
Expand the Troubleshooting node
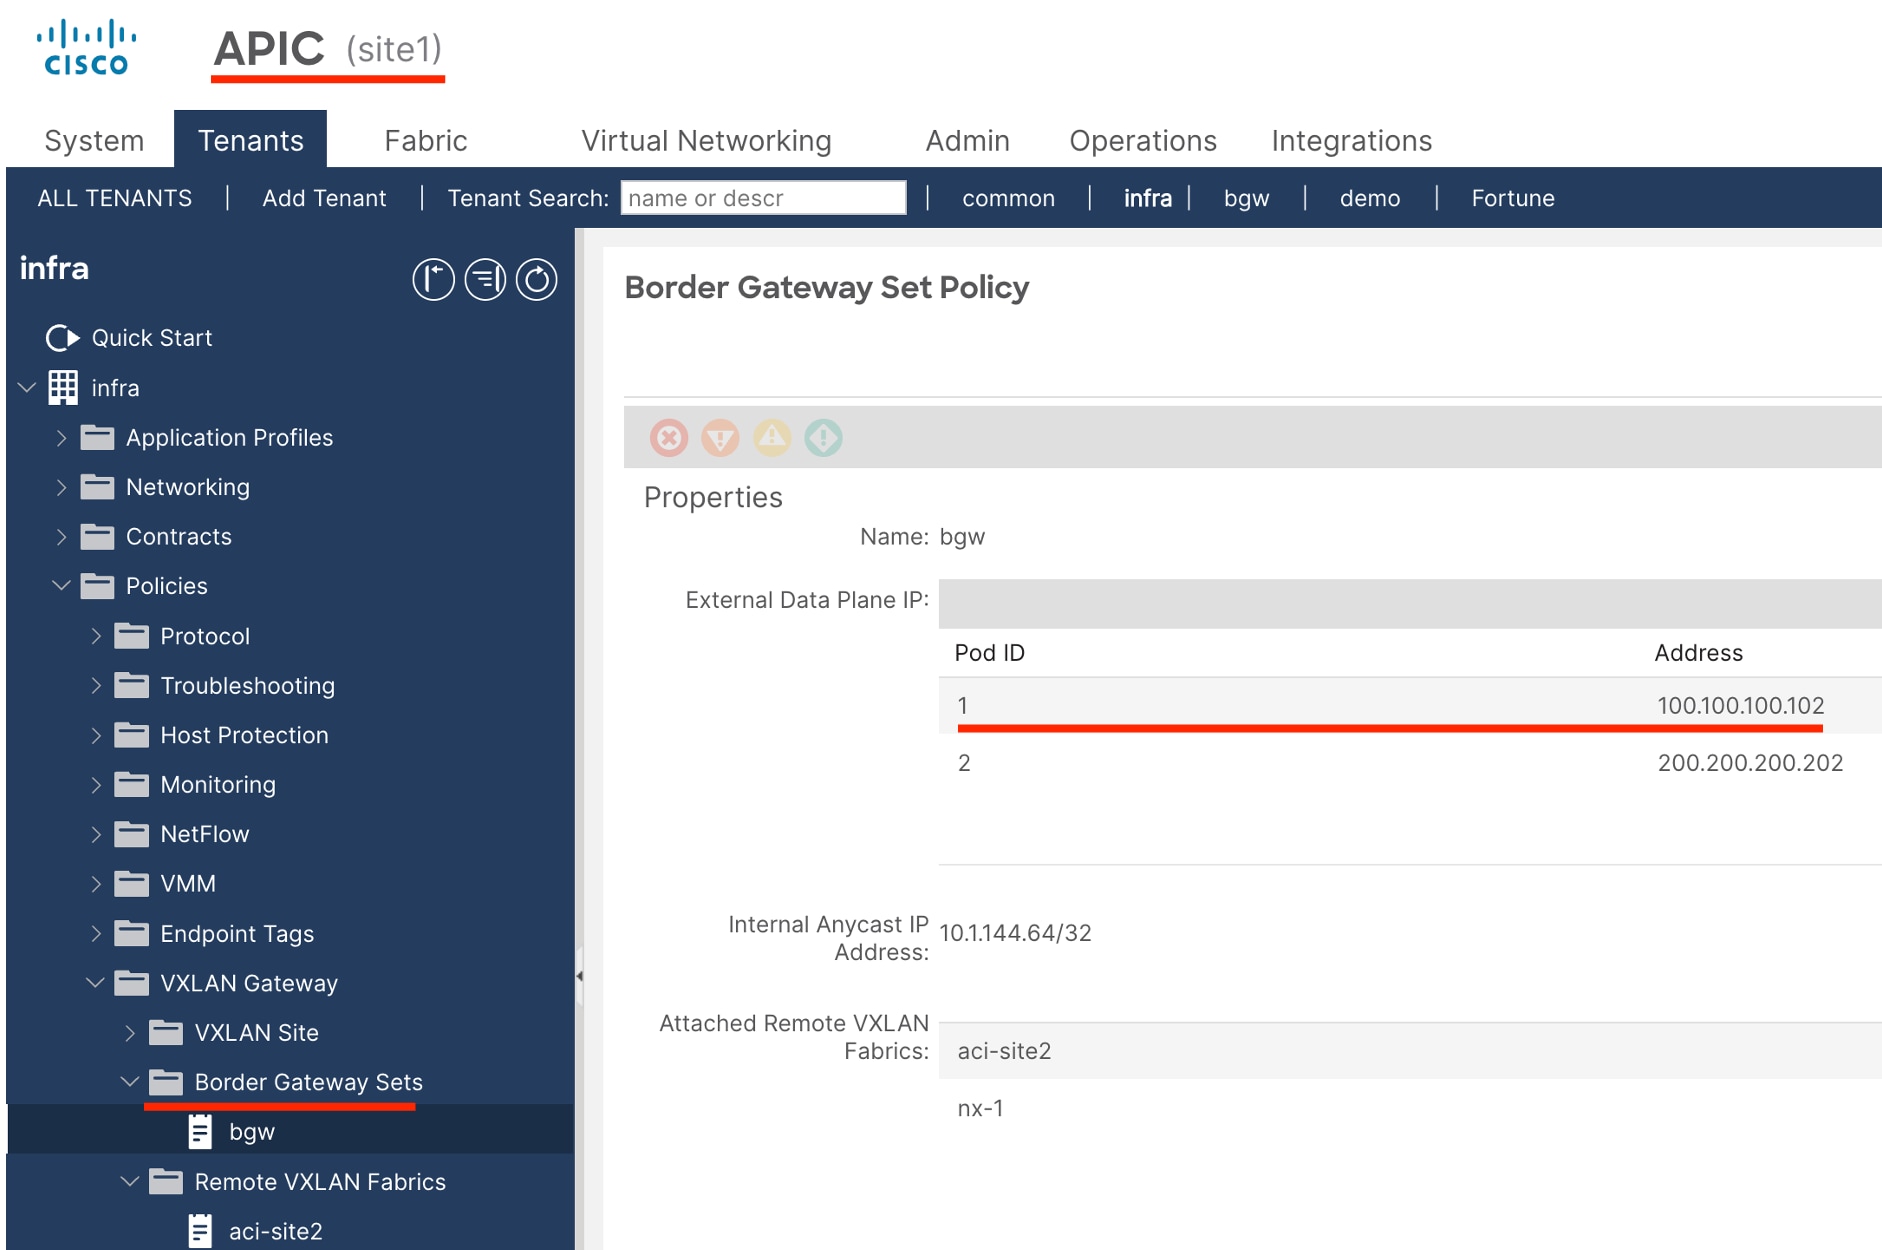[x=96, y=685]
